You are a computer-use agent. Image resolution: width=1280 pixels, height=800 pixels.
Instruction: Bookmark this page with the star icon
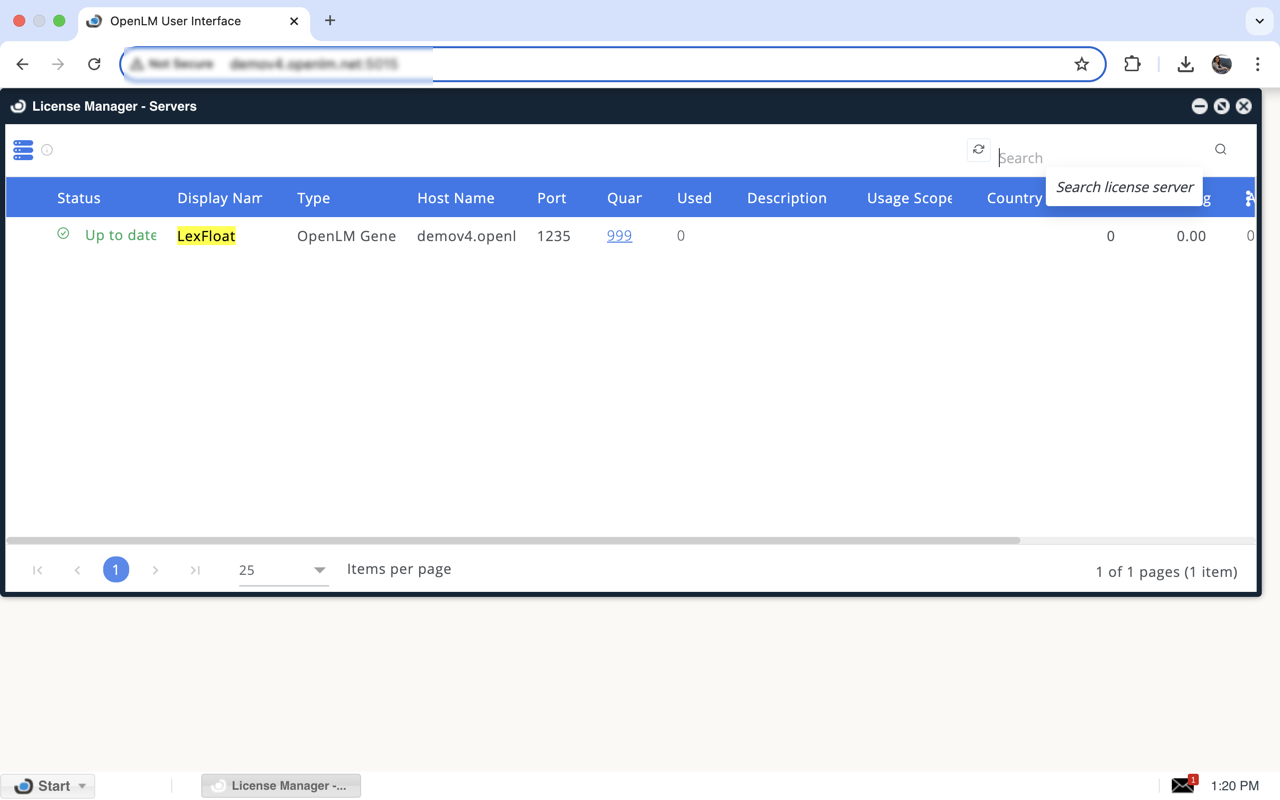1081,64
